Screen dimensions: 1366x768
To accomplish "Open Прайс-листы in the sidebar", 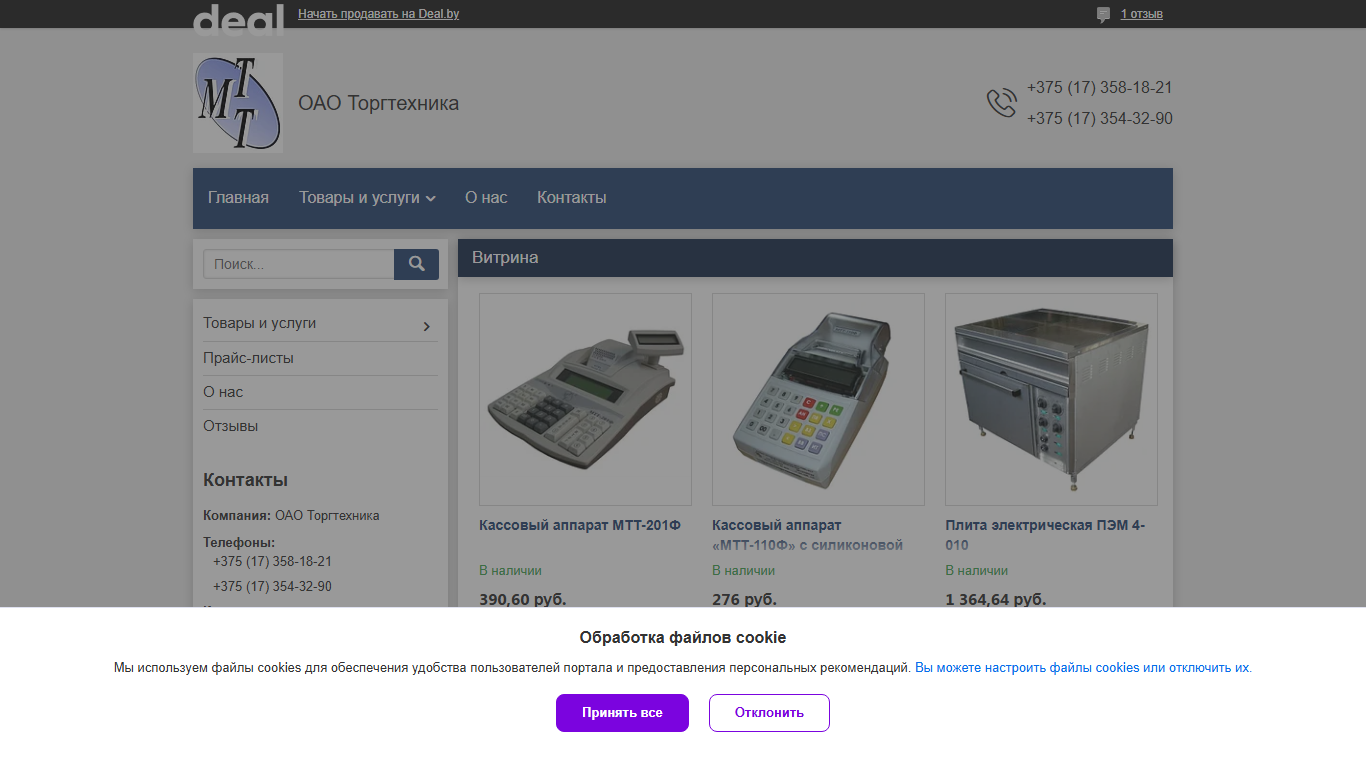I will click(x=249, y=358).
